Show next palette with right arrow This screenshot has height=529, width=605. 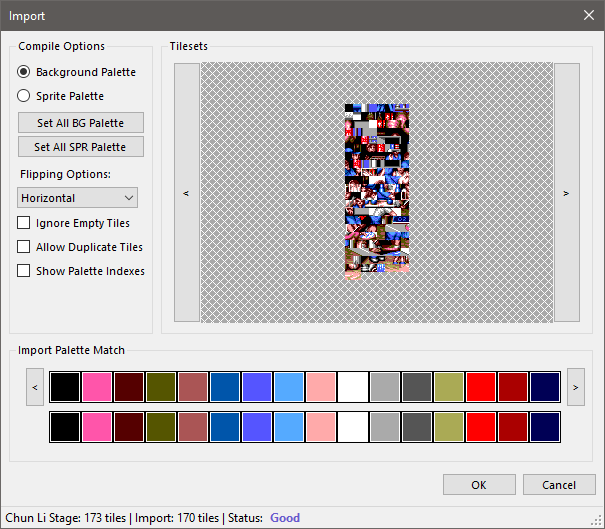(x=576, y=387)
